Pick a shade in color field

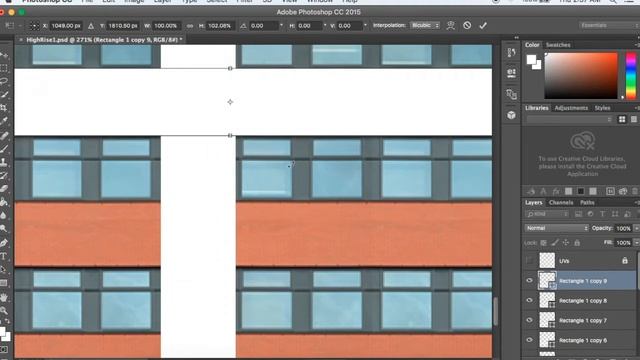[581, 76]
